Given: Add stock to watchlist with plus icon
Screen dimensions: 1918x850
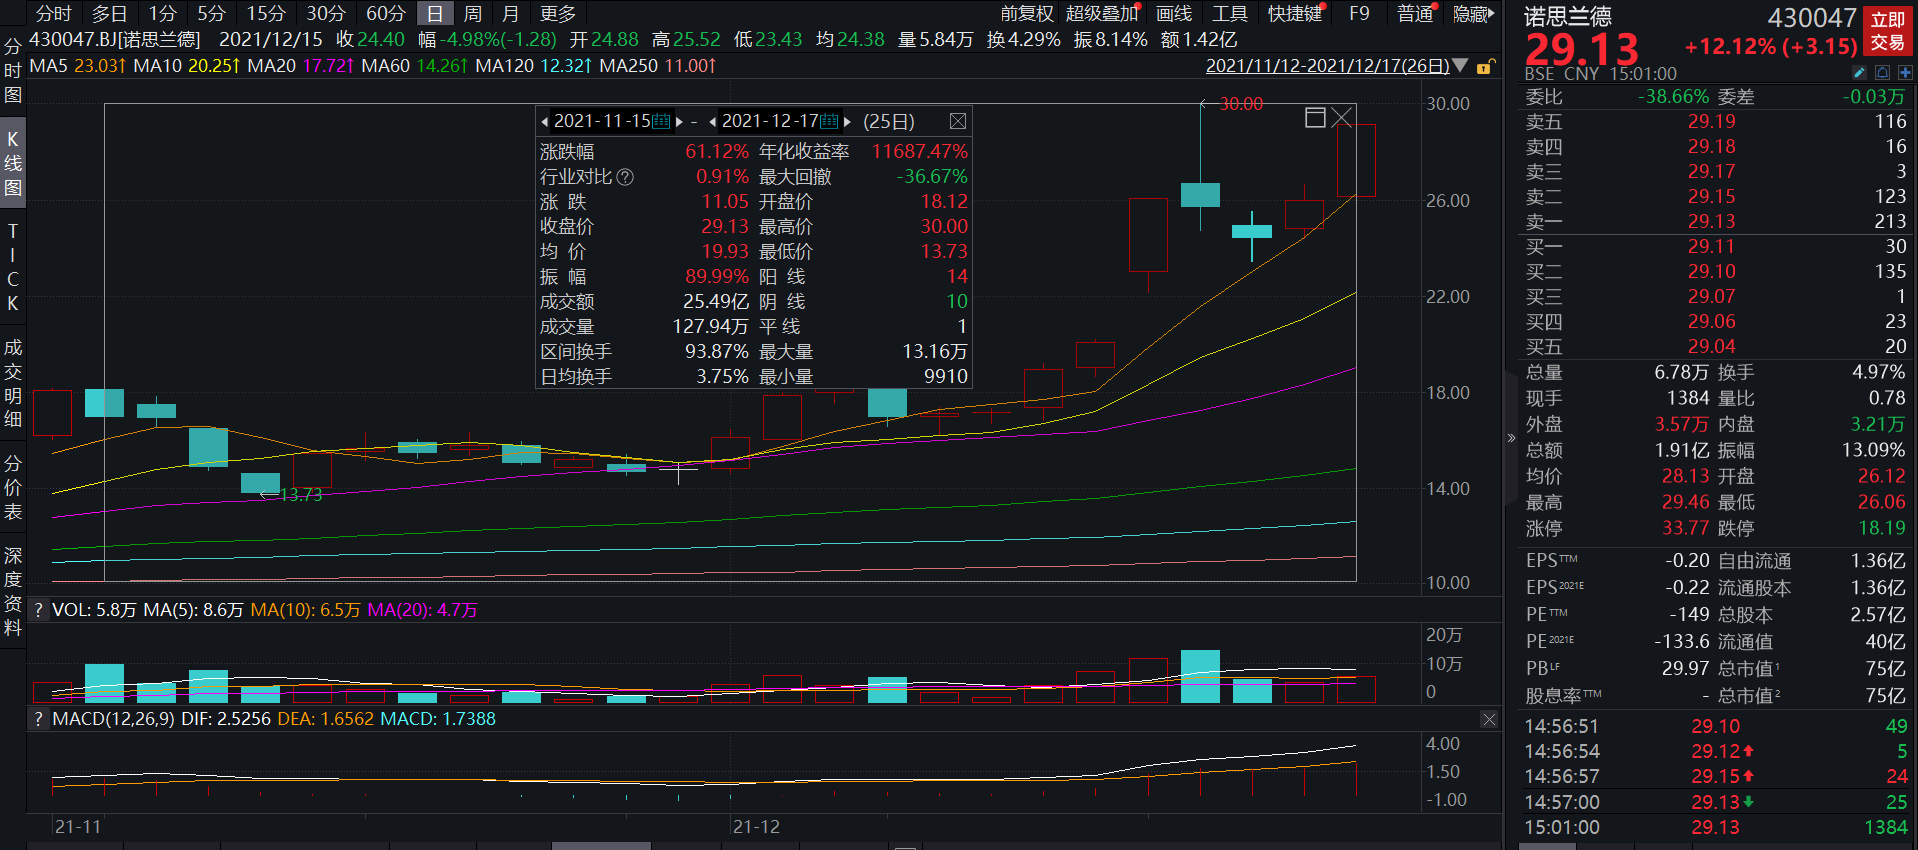Looking at the screenshot, I should click(x=1905, y=73).
